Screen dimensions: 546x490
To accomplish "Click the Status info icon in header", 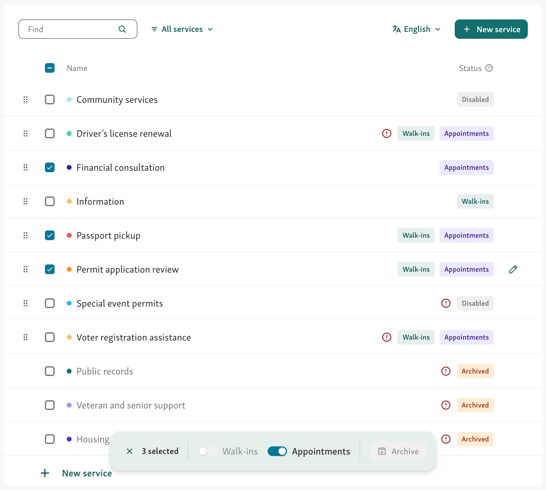I will [x=489, y=68].
